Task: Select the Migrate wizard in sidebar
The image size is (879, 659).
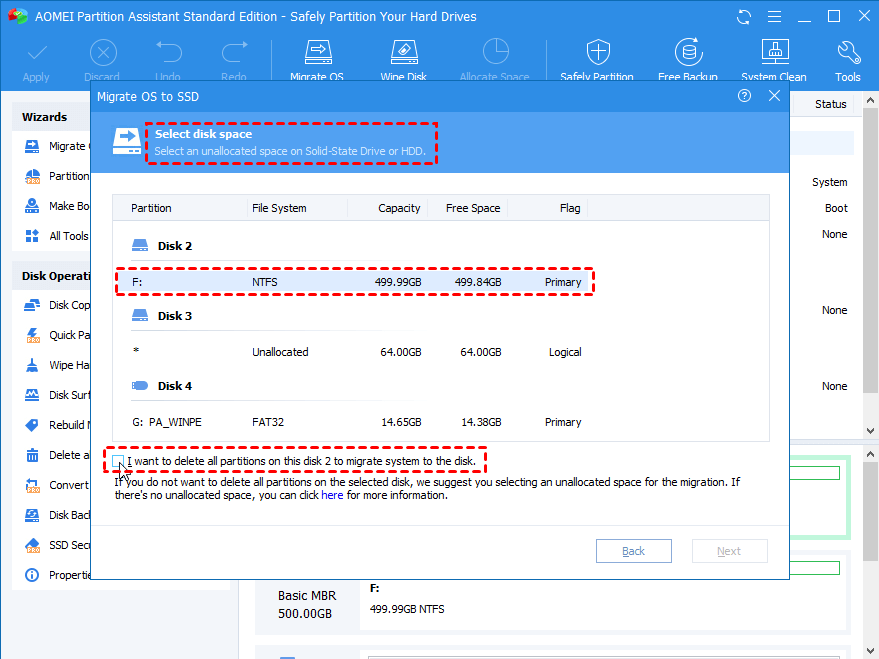Action: [x=56, y=146]
